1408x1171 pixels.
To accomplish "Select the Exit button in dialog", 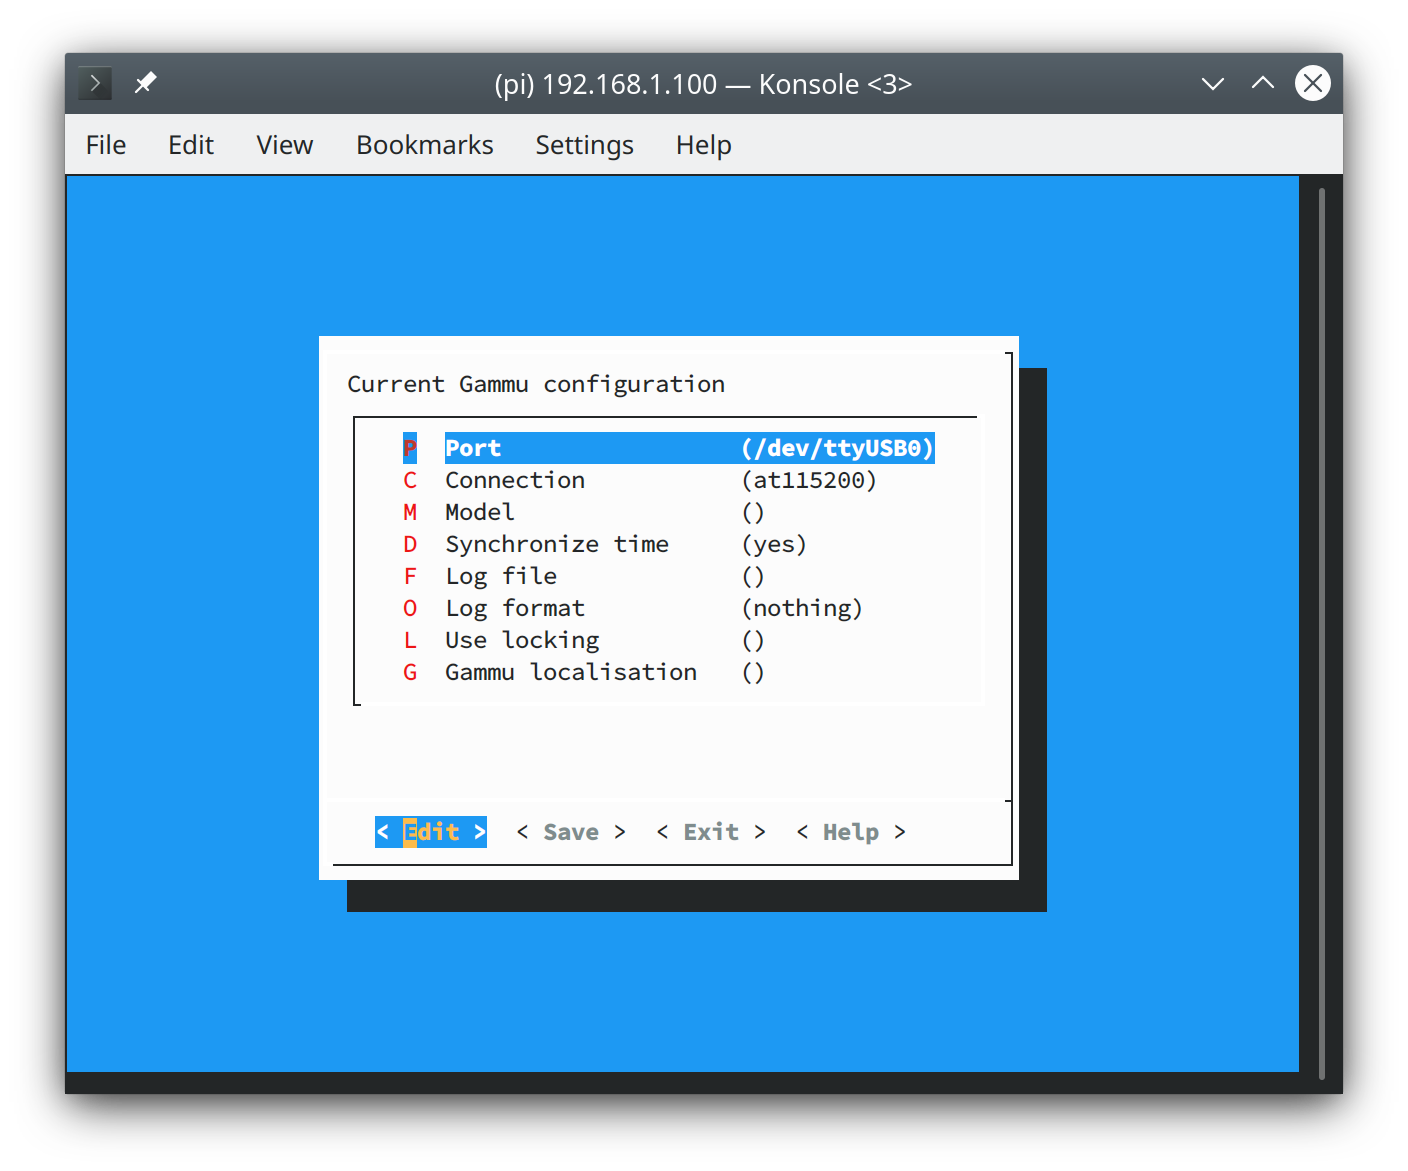I will pyautogui.click(x=711, y=832).
